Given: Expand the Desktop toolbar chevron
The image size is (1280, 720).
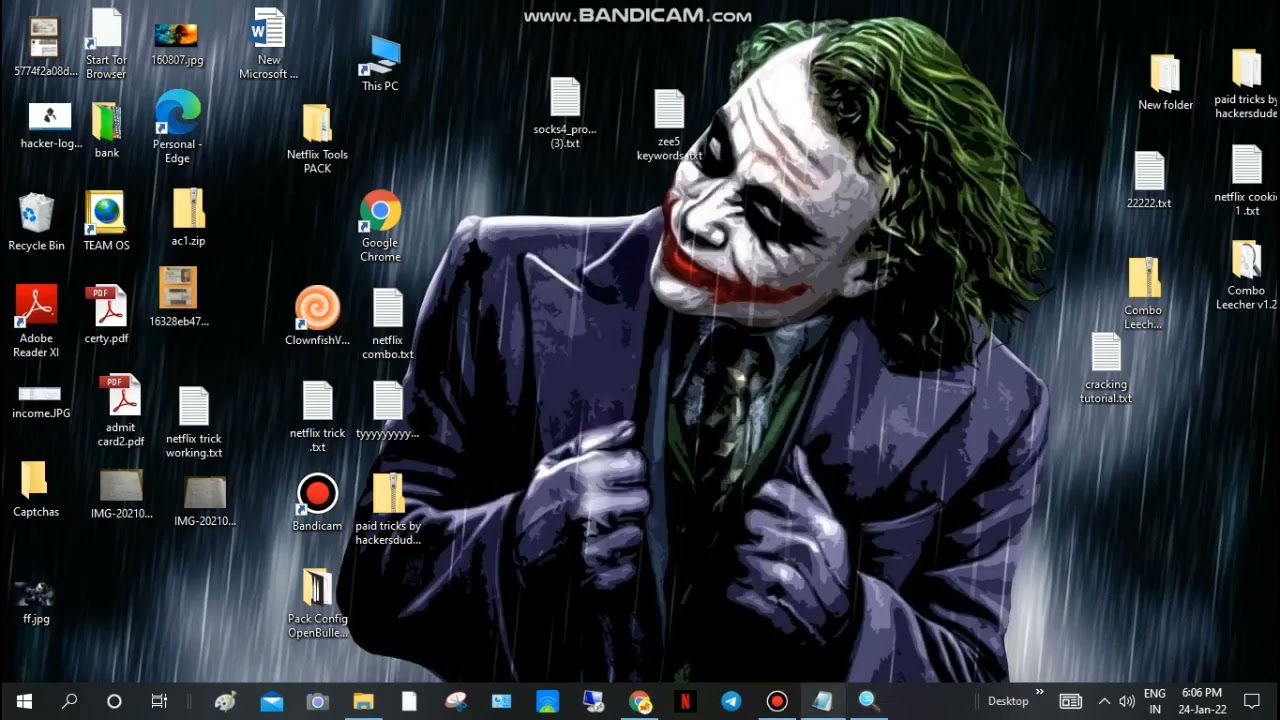Looking at the screenshot, I should pyautogui.click(x=1039, y=693).
